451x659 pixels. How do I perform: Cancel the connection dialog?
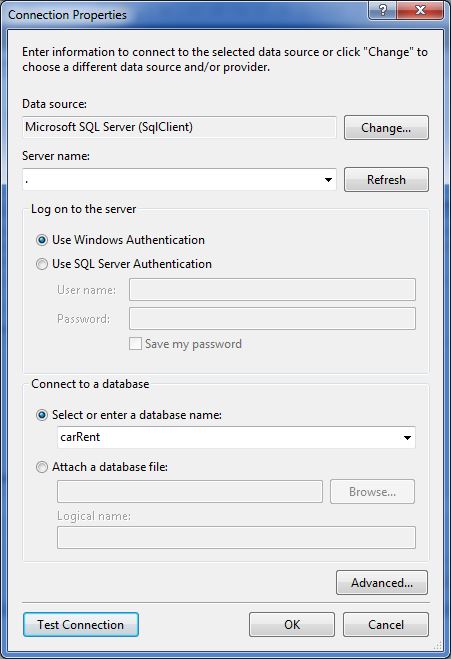point(386,625)
